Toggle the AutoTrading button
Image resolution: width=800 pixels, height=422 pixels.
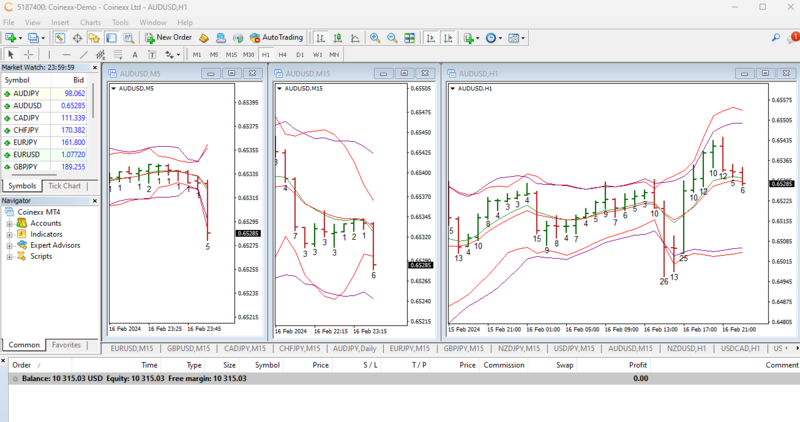[276, 38]
